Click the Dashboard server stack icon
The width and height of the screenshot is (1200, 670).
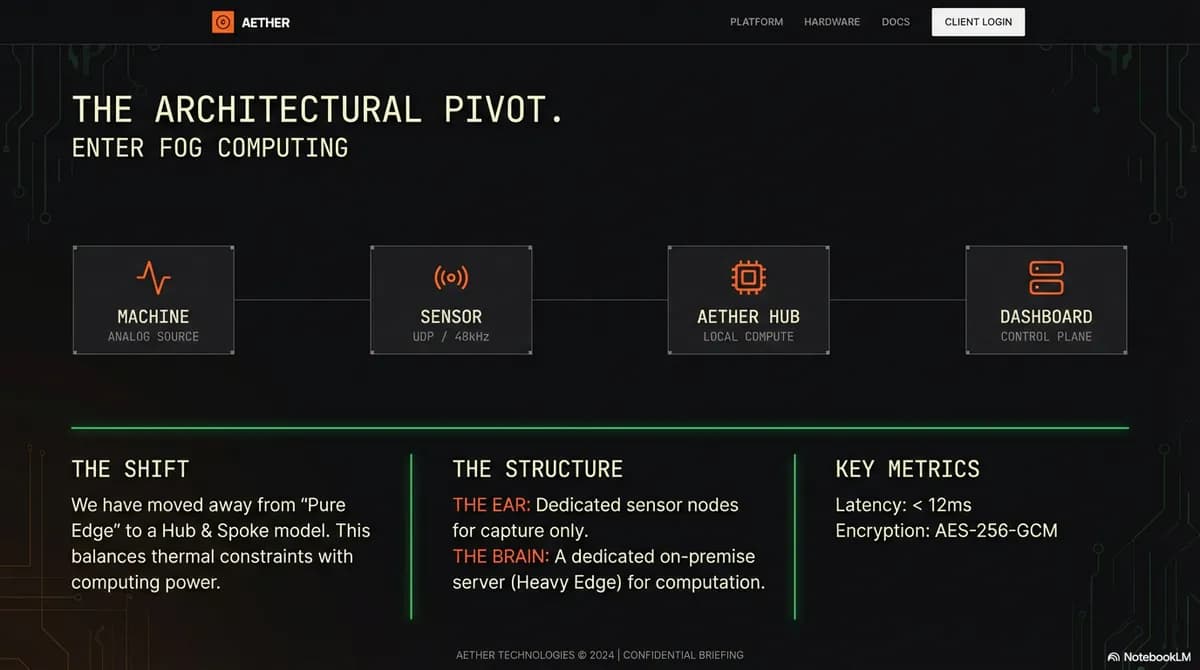point(1046,277)
